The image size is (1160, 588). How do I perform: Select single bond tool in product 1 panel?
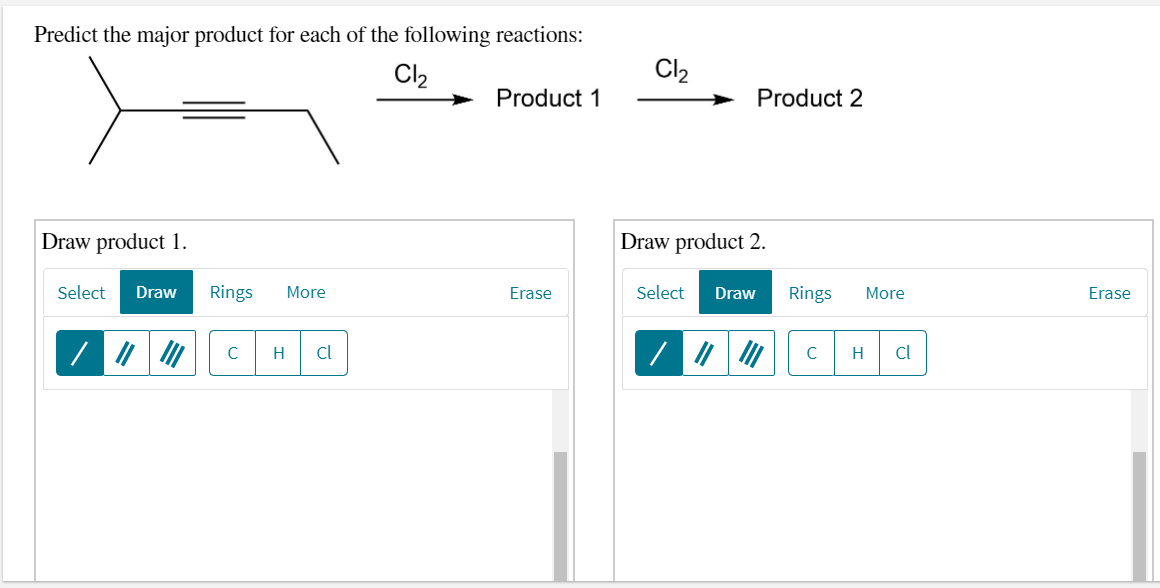80,353
